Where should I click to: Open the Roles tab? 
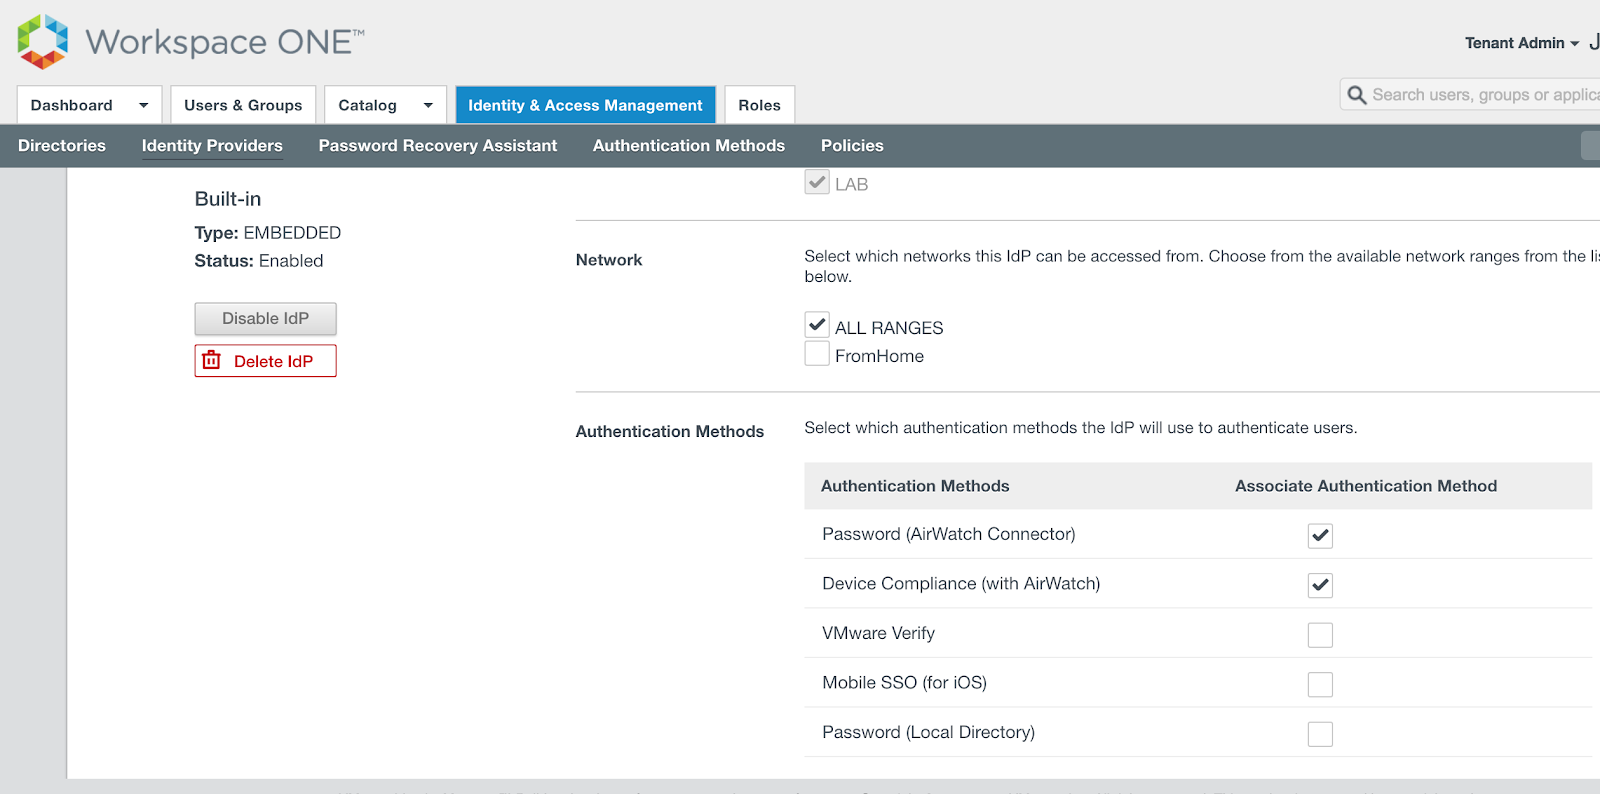tap(759, 105)
